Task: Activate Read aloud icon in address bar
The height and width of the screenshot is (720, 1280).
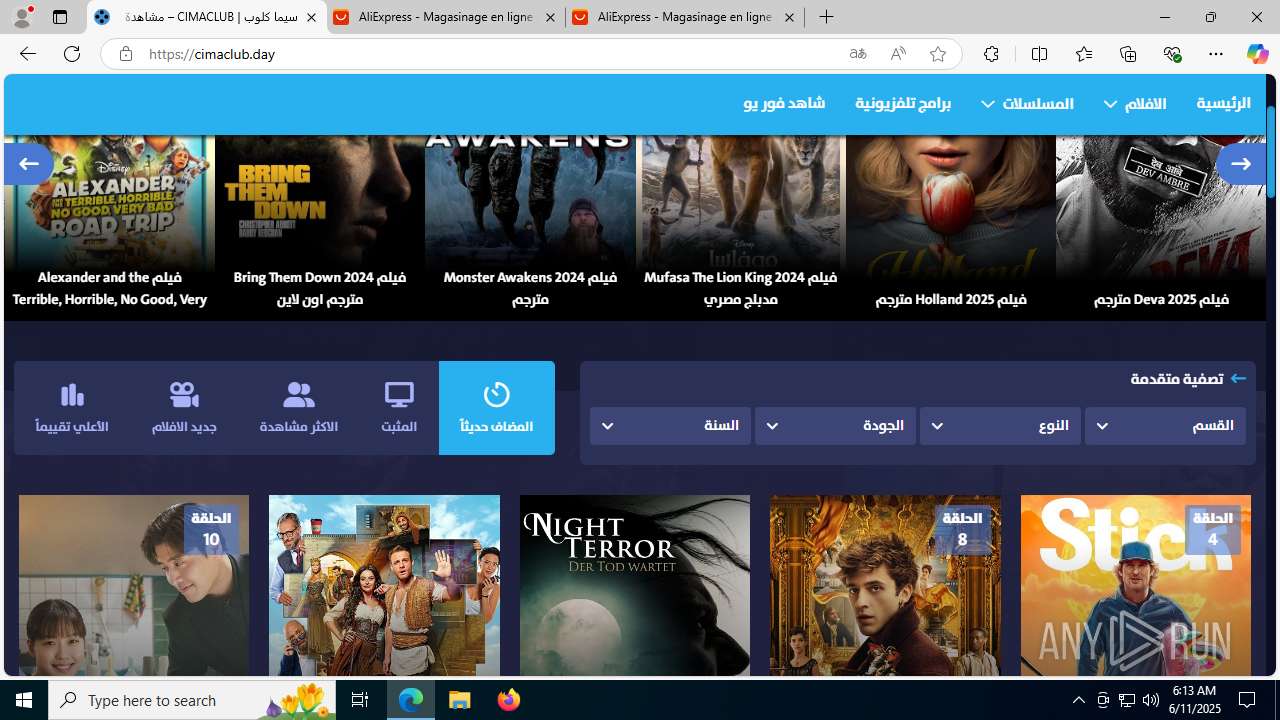Action: 898,54
